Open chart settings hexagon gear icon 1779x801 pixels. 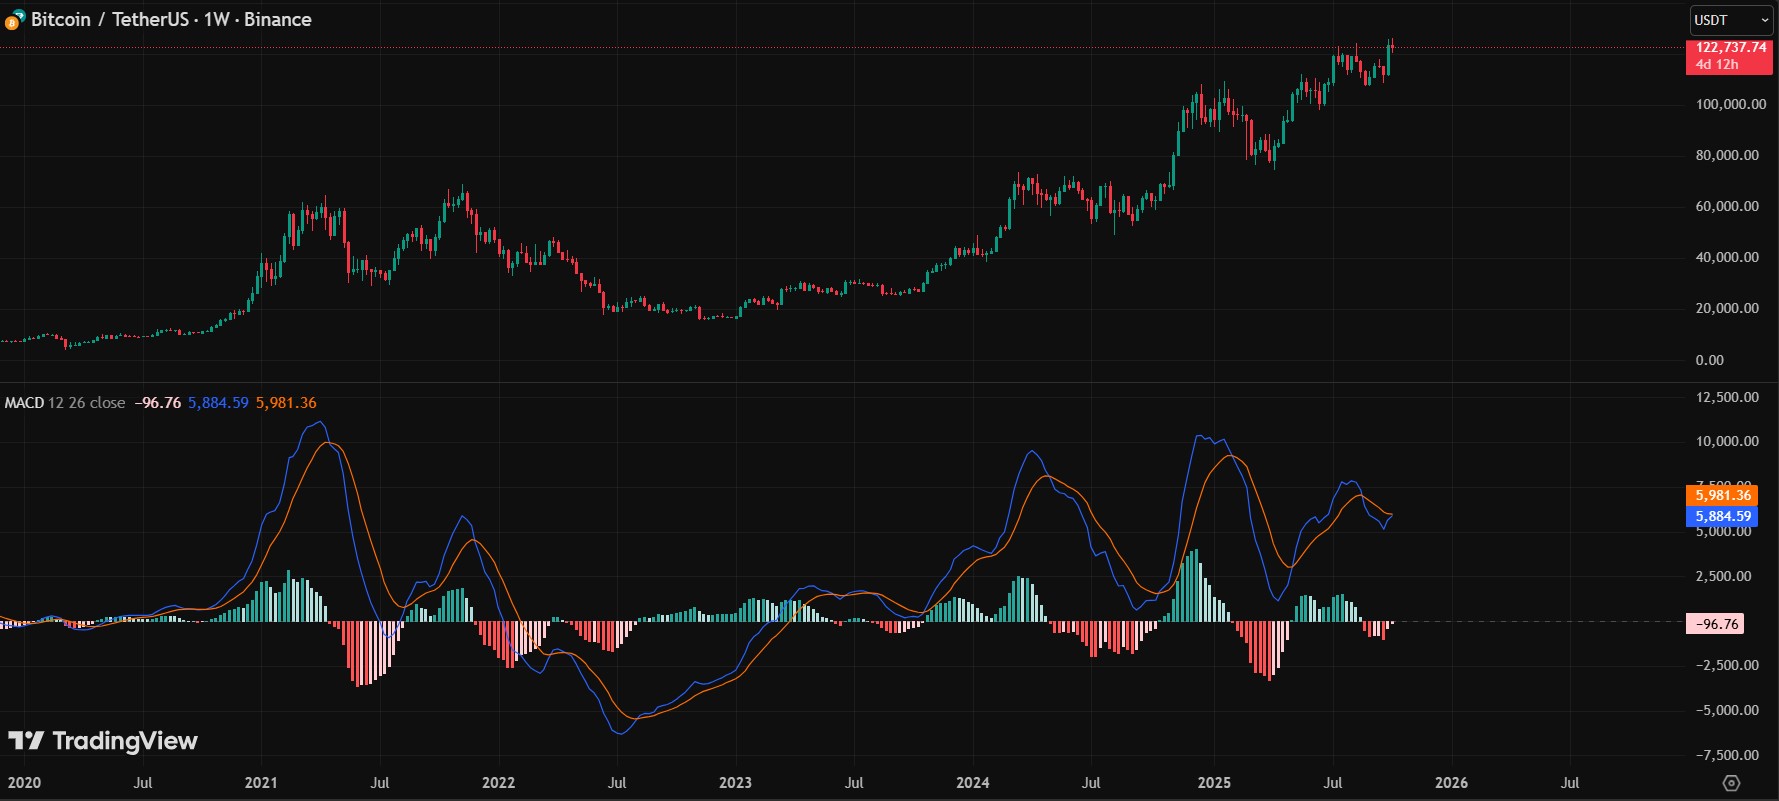(1732, 783)
